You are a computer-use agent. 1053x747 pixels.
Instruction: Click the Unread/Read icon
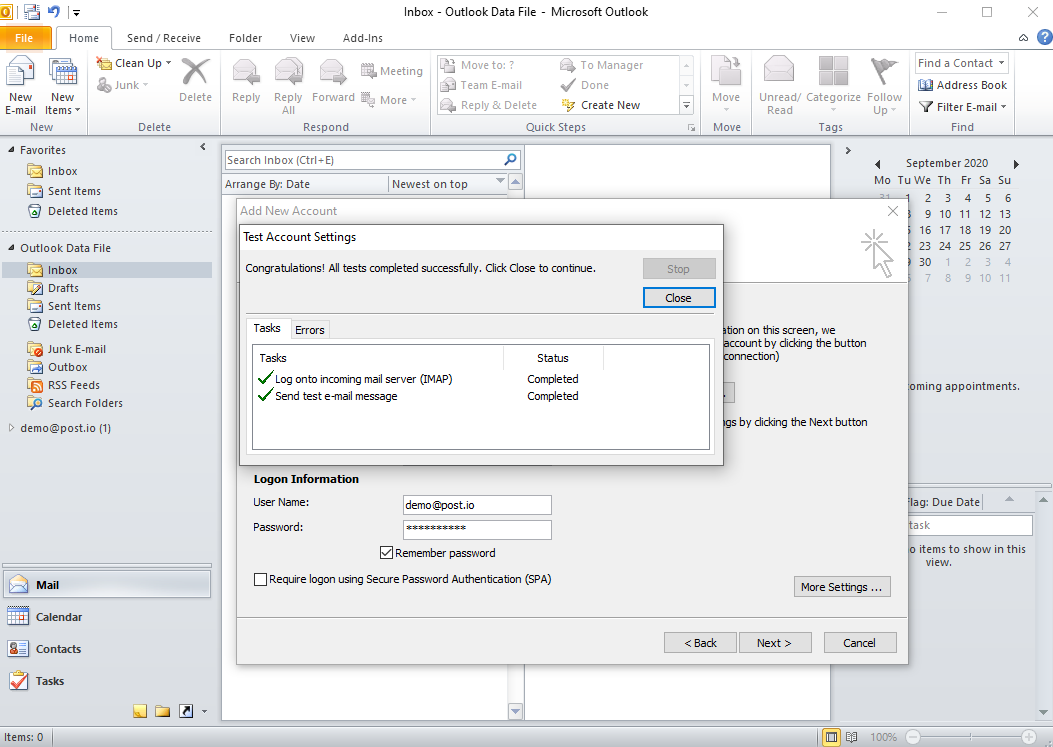(779, 71)
